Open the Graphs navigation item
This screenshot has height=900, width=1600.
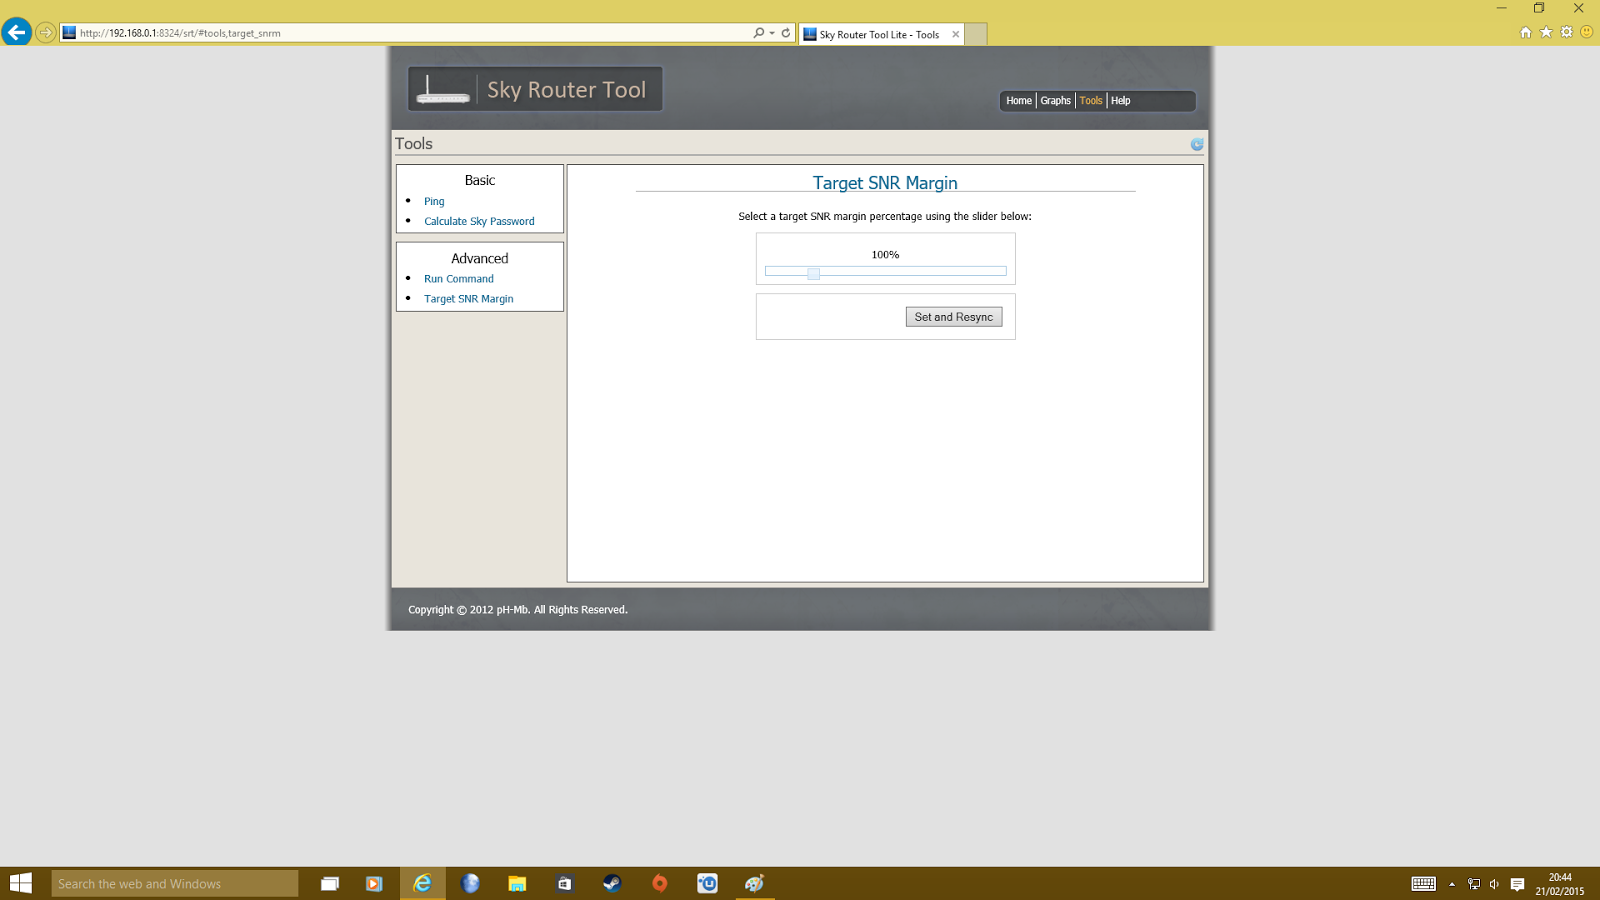pyautogui.click(x=1056, y=101)
